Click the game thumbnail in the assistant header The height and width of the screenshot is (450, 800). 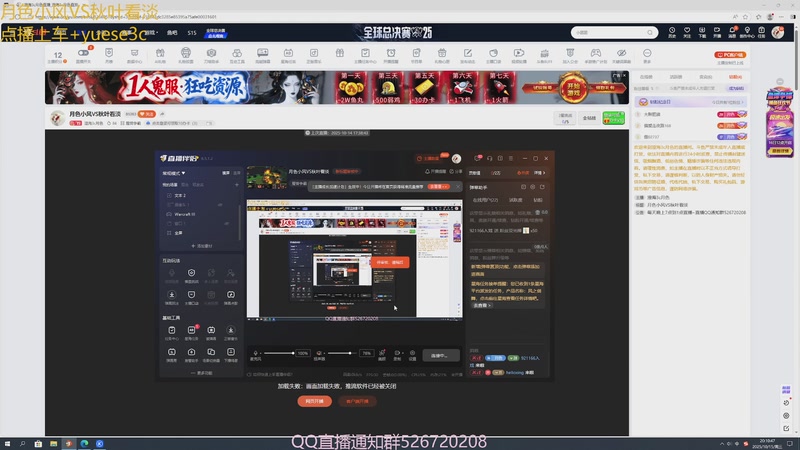click(266, 177)
